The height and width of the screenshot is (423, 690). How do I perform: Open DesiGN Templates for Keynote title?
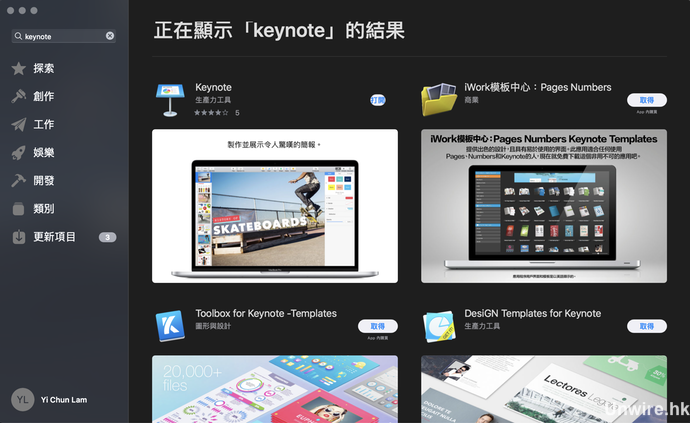coord(532,313)
